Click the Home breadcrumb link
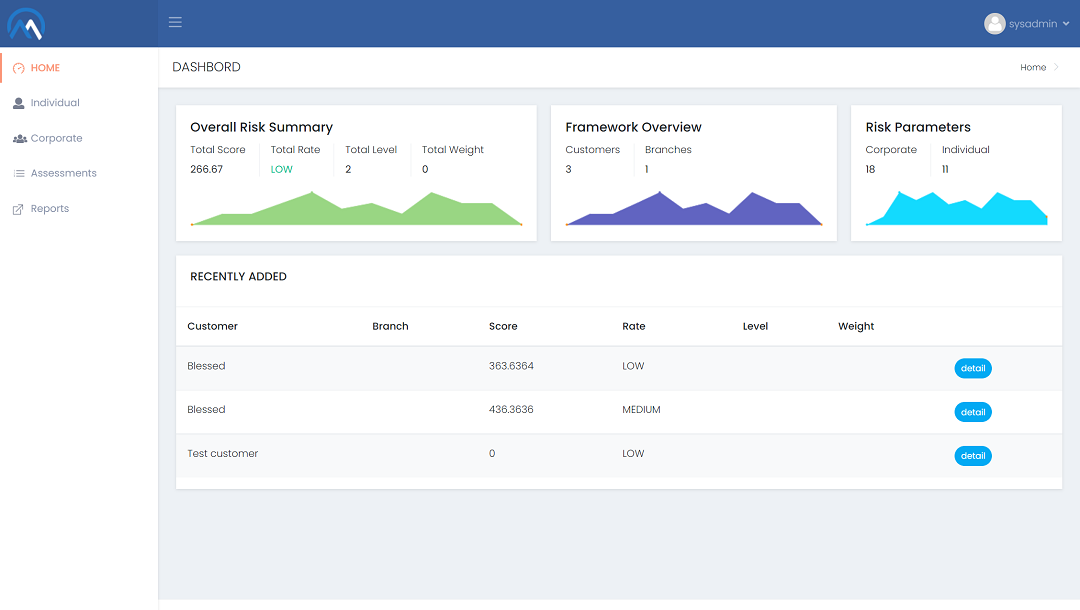The image size is (1080, 610). tap(1032, 67)
